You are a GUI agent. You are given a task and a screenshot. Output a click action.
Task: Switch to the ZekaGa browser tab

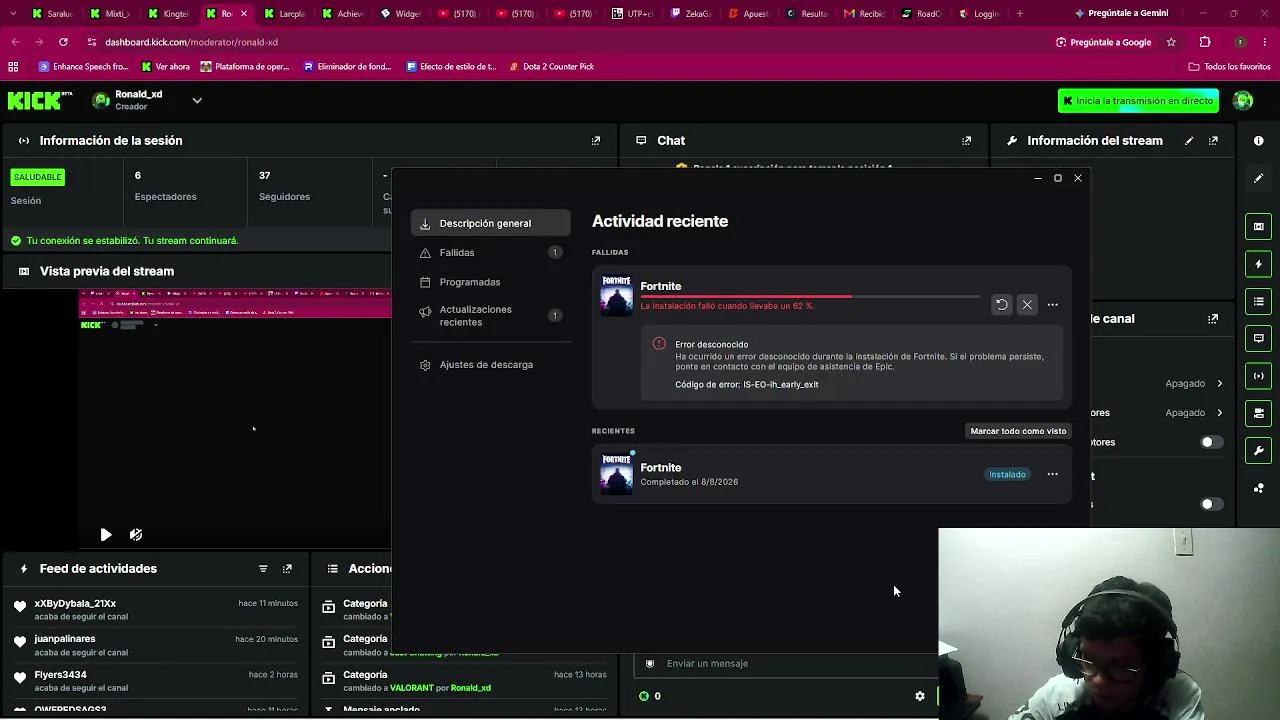click(691, 14)
